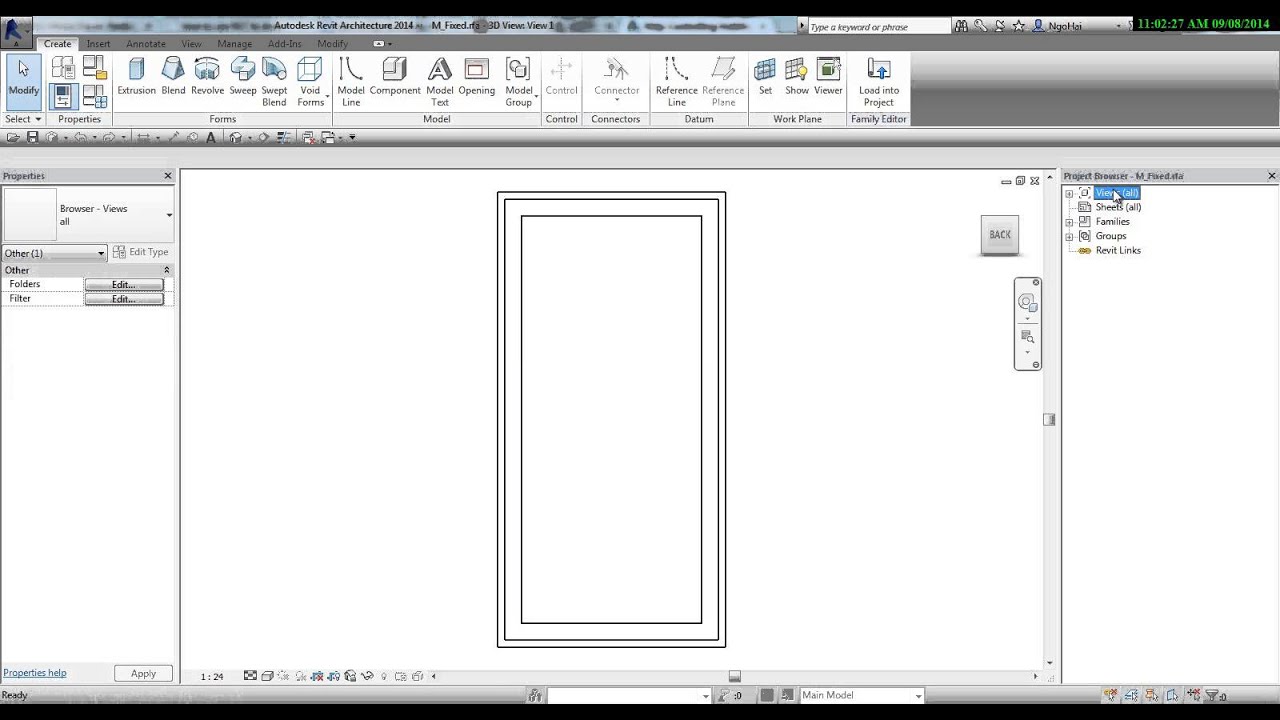Select the Extrusion tool

[x=136, y=77]
